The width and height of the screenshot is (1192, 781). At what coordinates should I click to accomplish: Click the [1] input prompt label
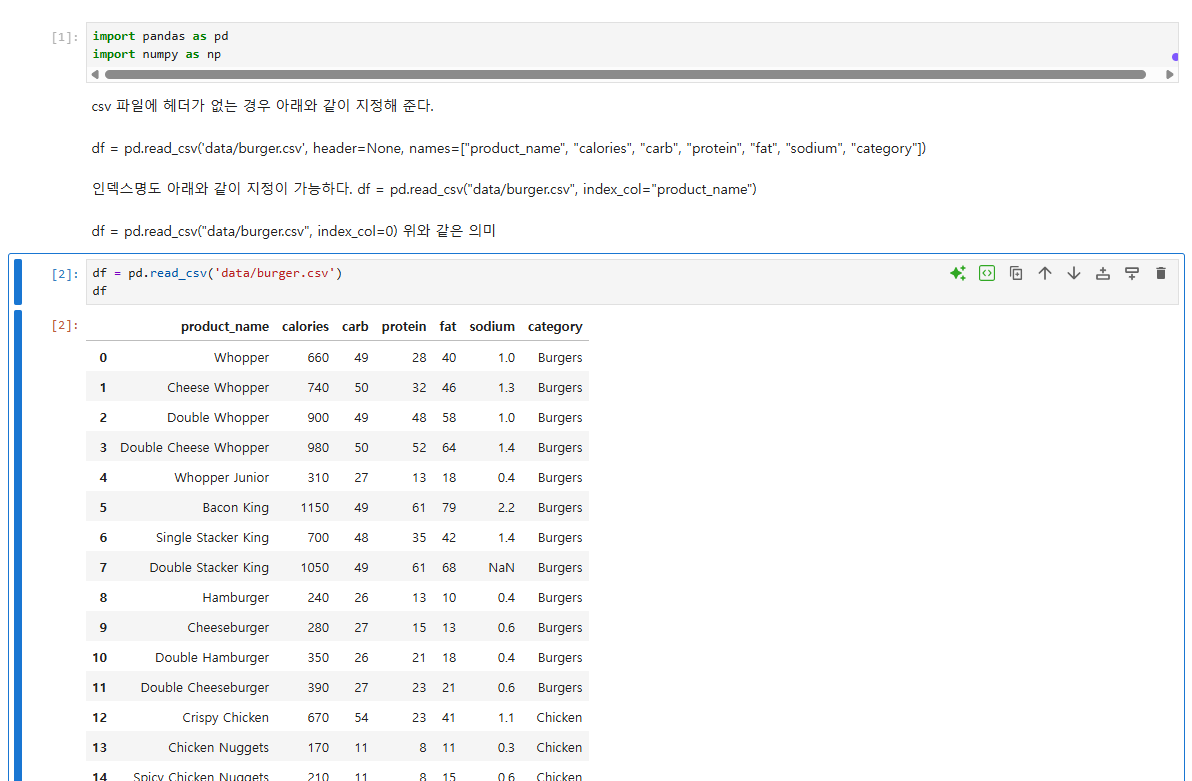click(65, 37)
